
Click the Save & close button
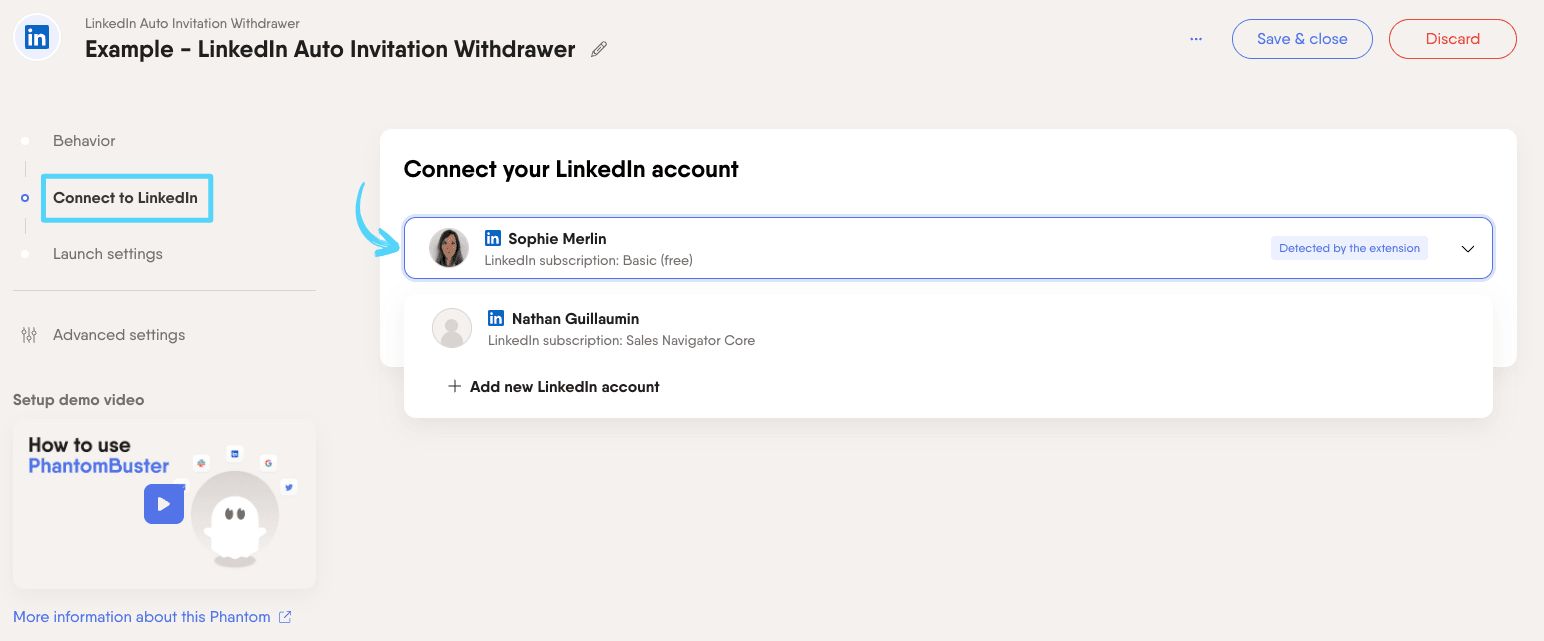(x=1302, y=39)
